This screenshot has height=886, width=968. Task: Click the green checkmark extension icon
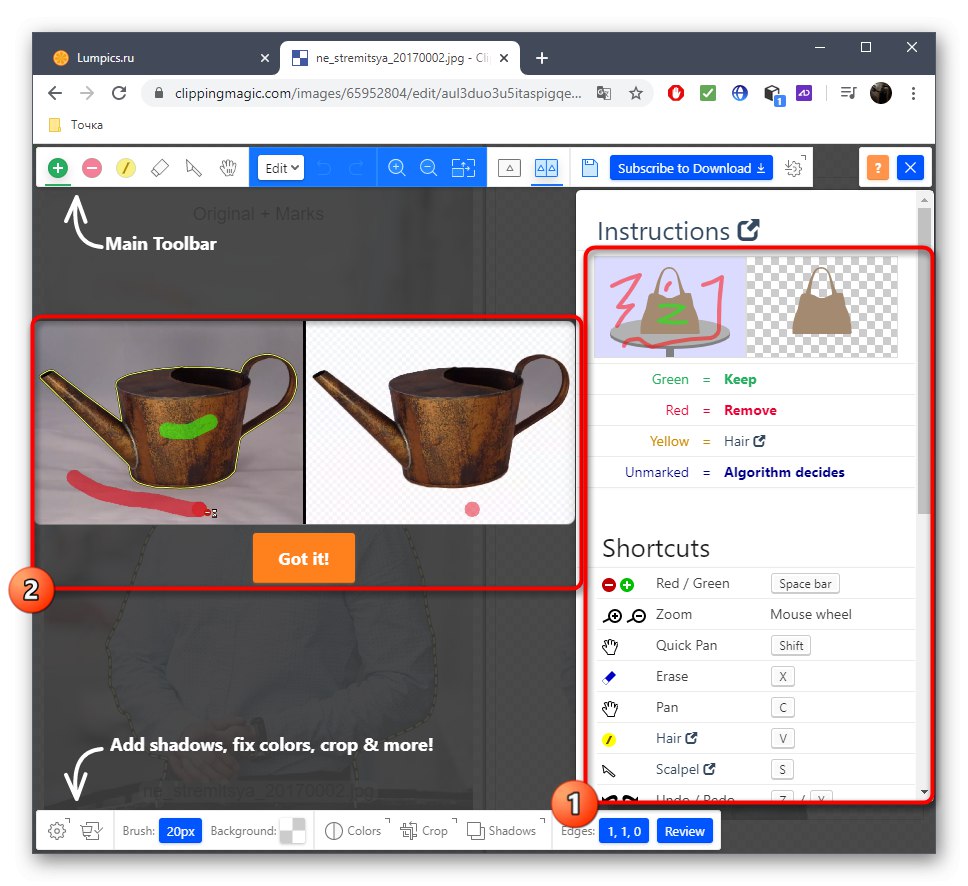click(x=707, y=93)
